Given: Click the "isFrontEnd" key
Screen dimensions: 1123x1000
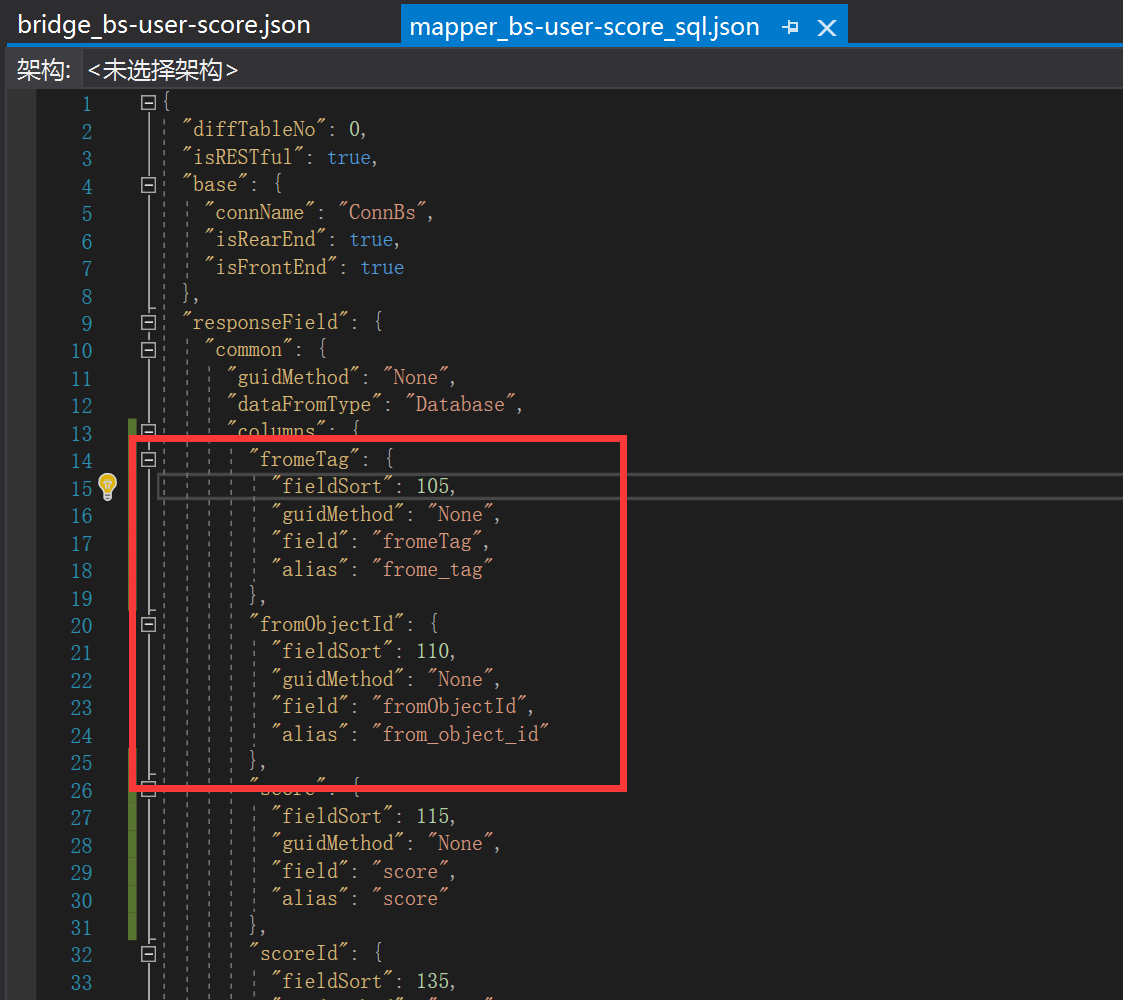Looking at the screenshot, I should coord(271,267).
